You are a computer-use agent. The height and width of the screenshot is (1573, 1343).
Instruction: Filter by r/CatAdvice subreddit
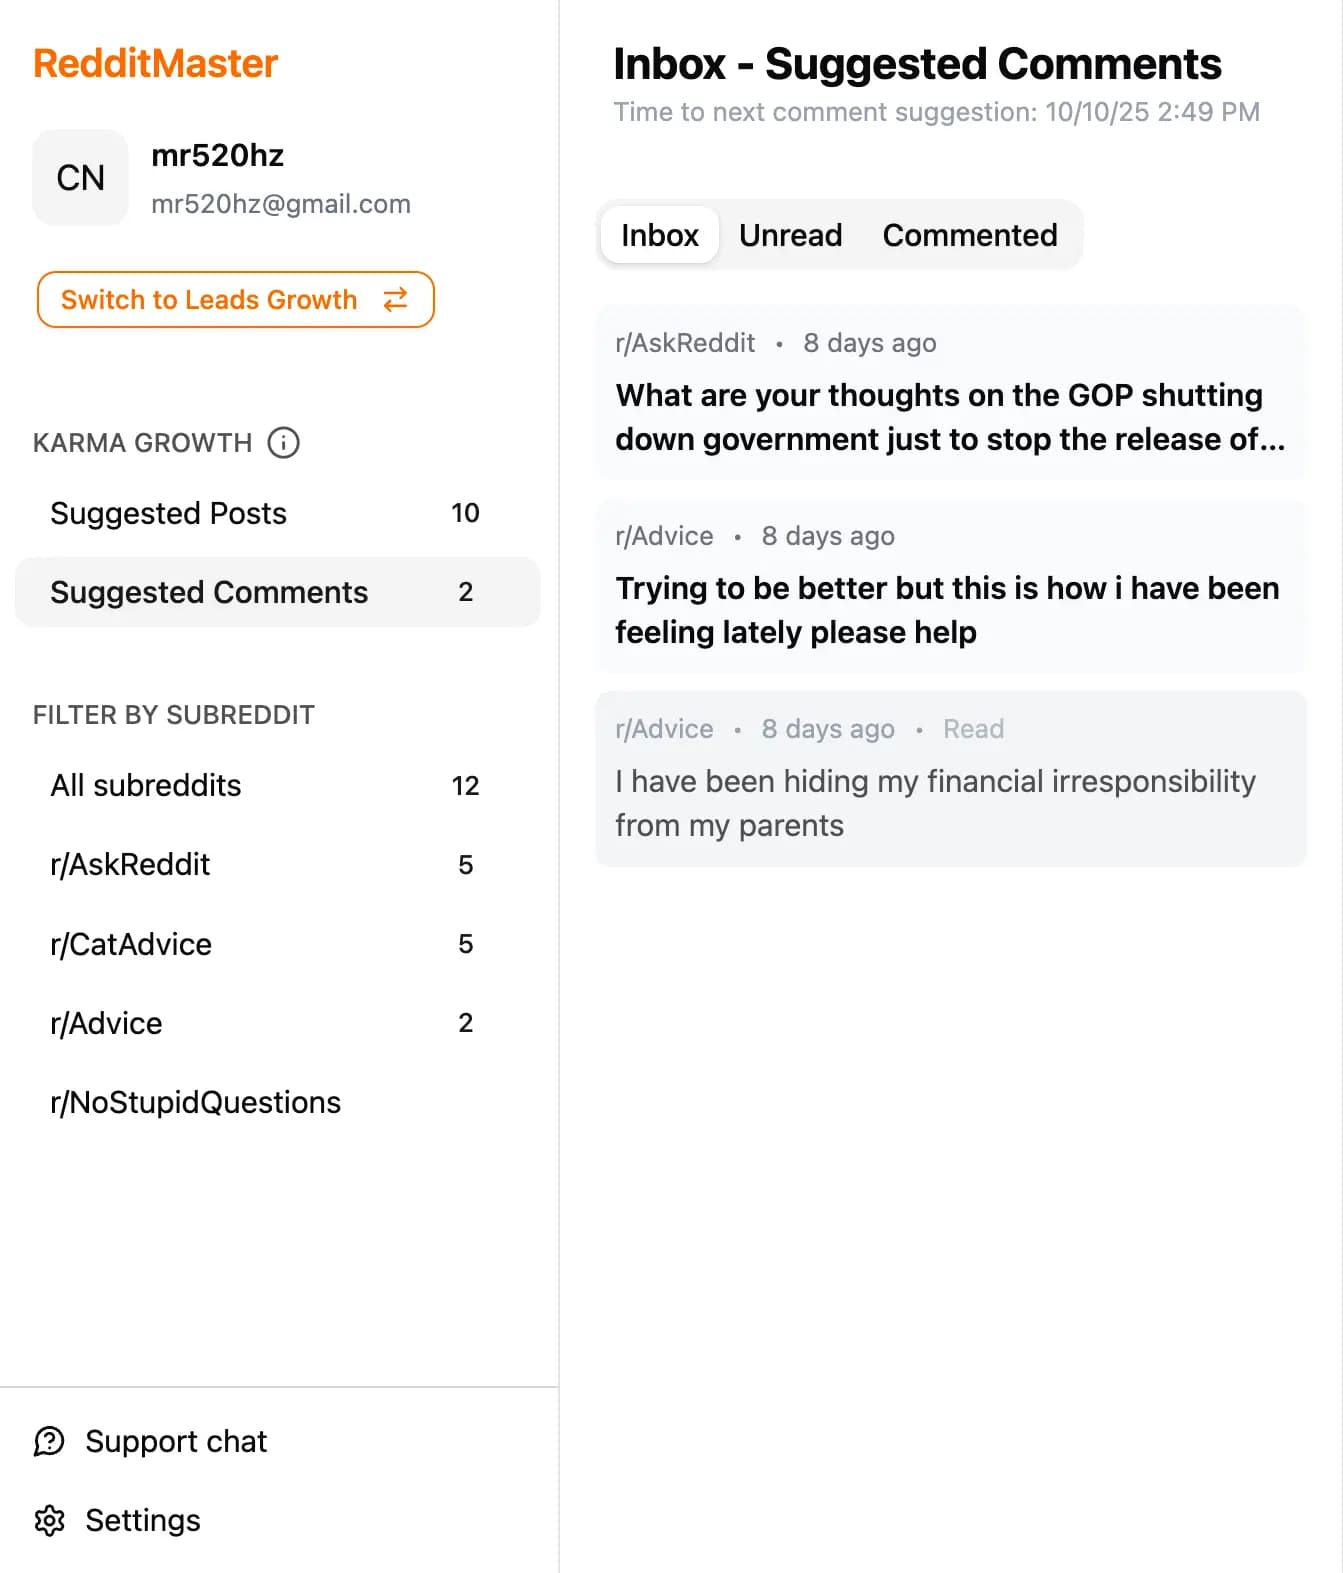[131, 944]
